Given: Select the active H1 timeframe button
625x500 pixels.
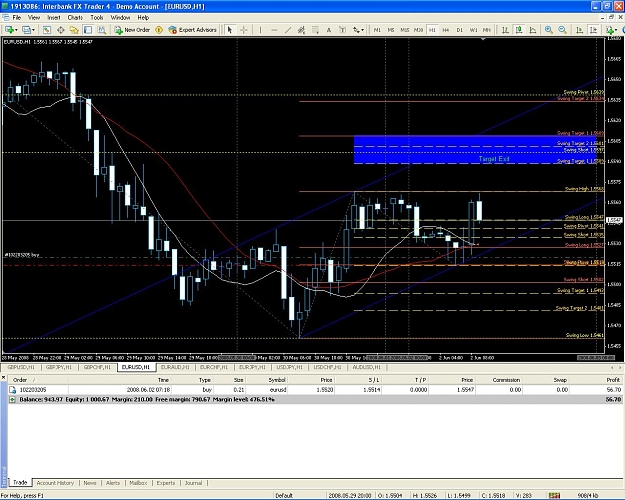Looking at the screenshot, I should pos(432,30).
